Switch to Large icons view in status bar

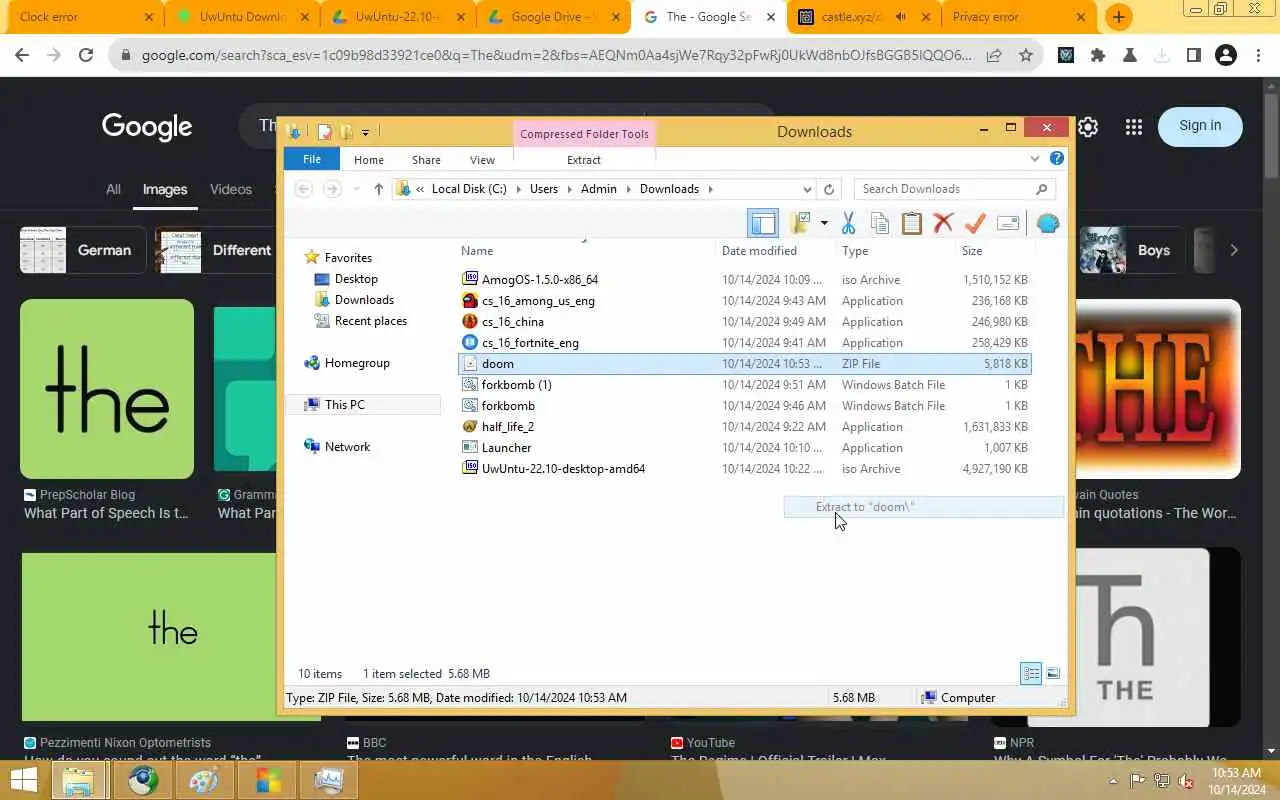coord(1053,674)
